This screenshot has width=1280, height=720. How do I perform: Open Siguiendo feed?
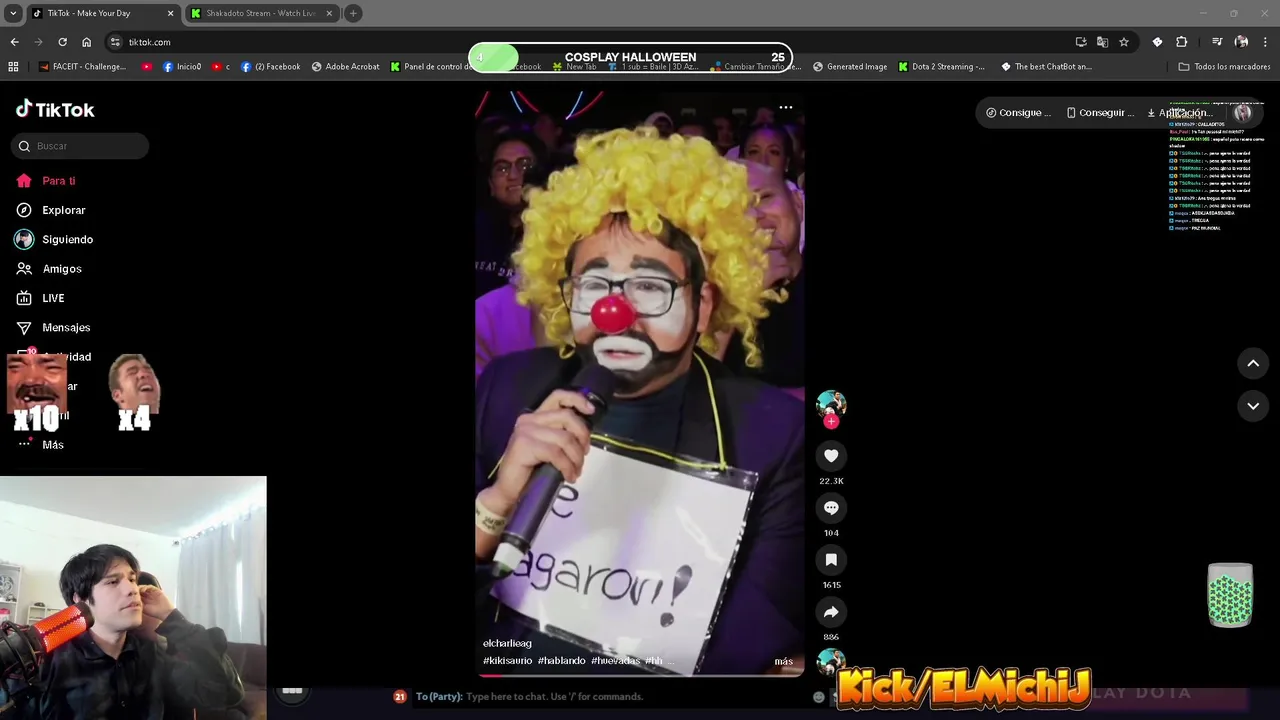coord(54,239)
